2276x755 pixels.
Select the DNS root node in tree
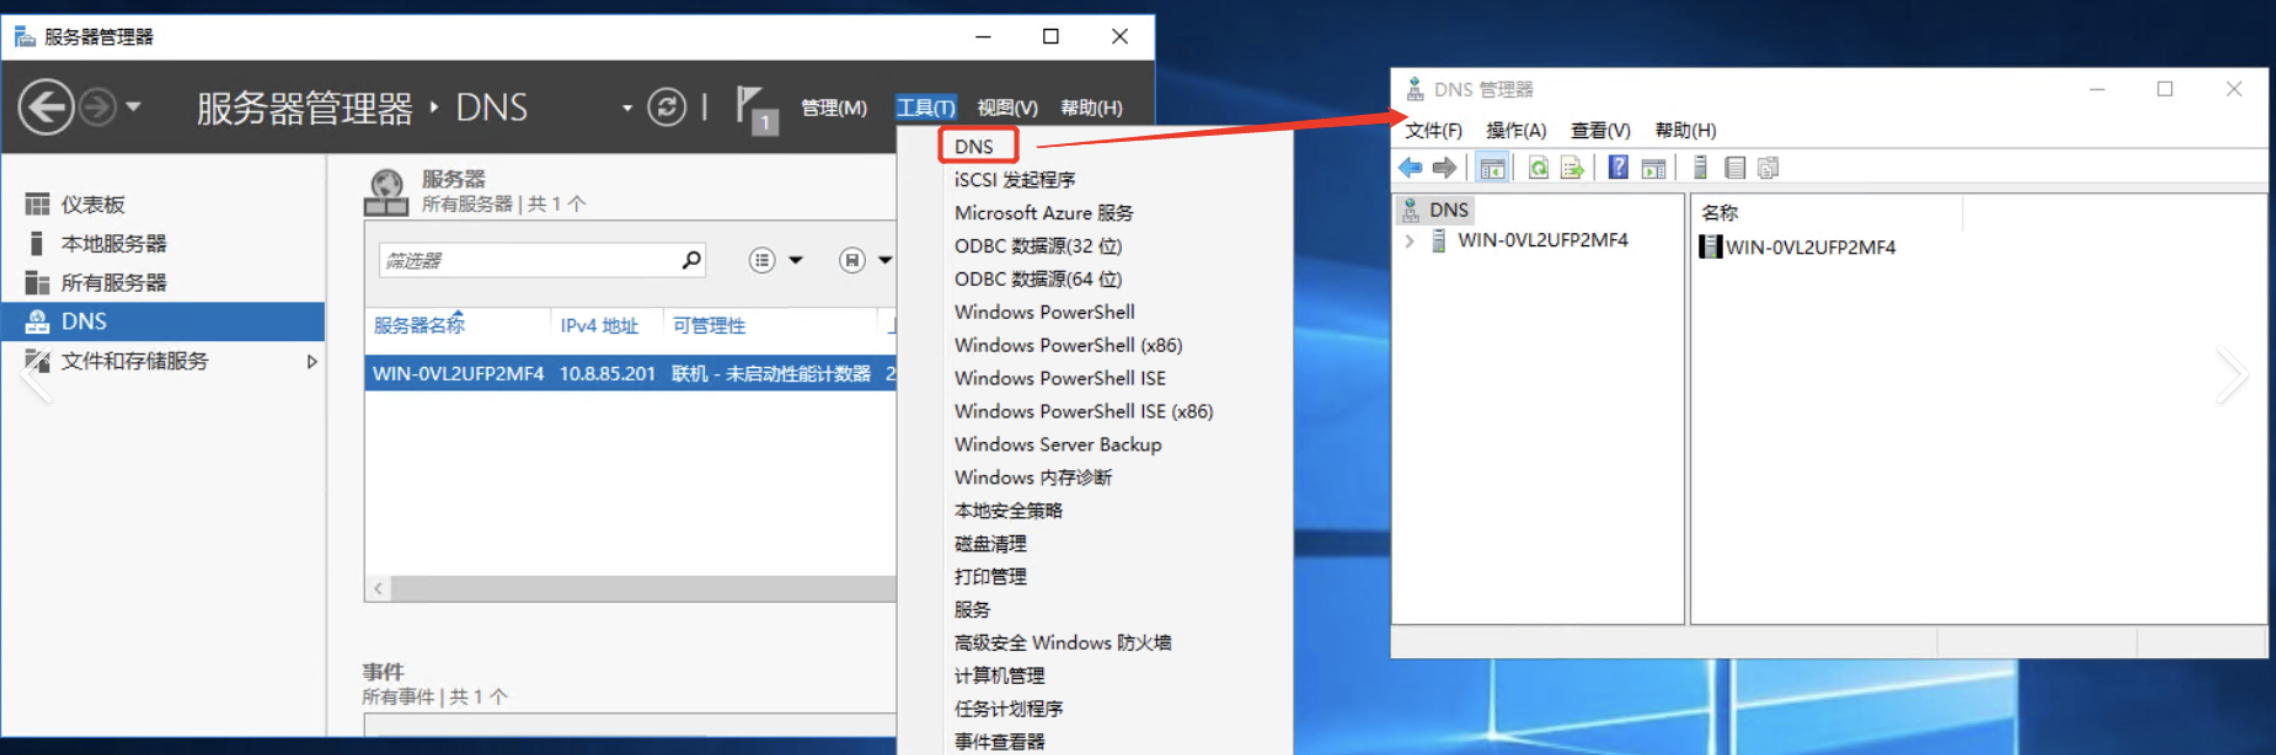tap(1437, 210)
